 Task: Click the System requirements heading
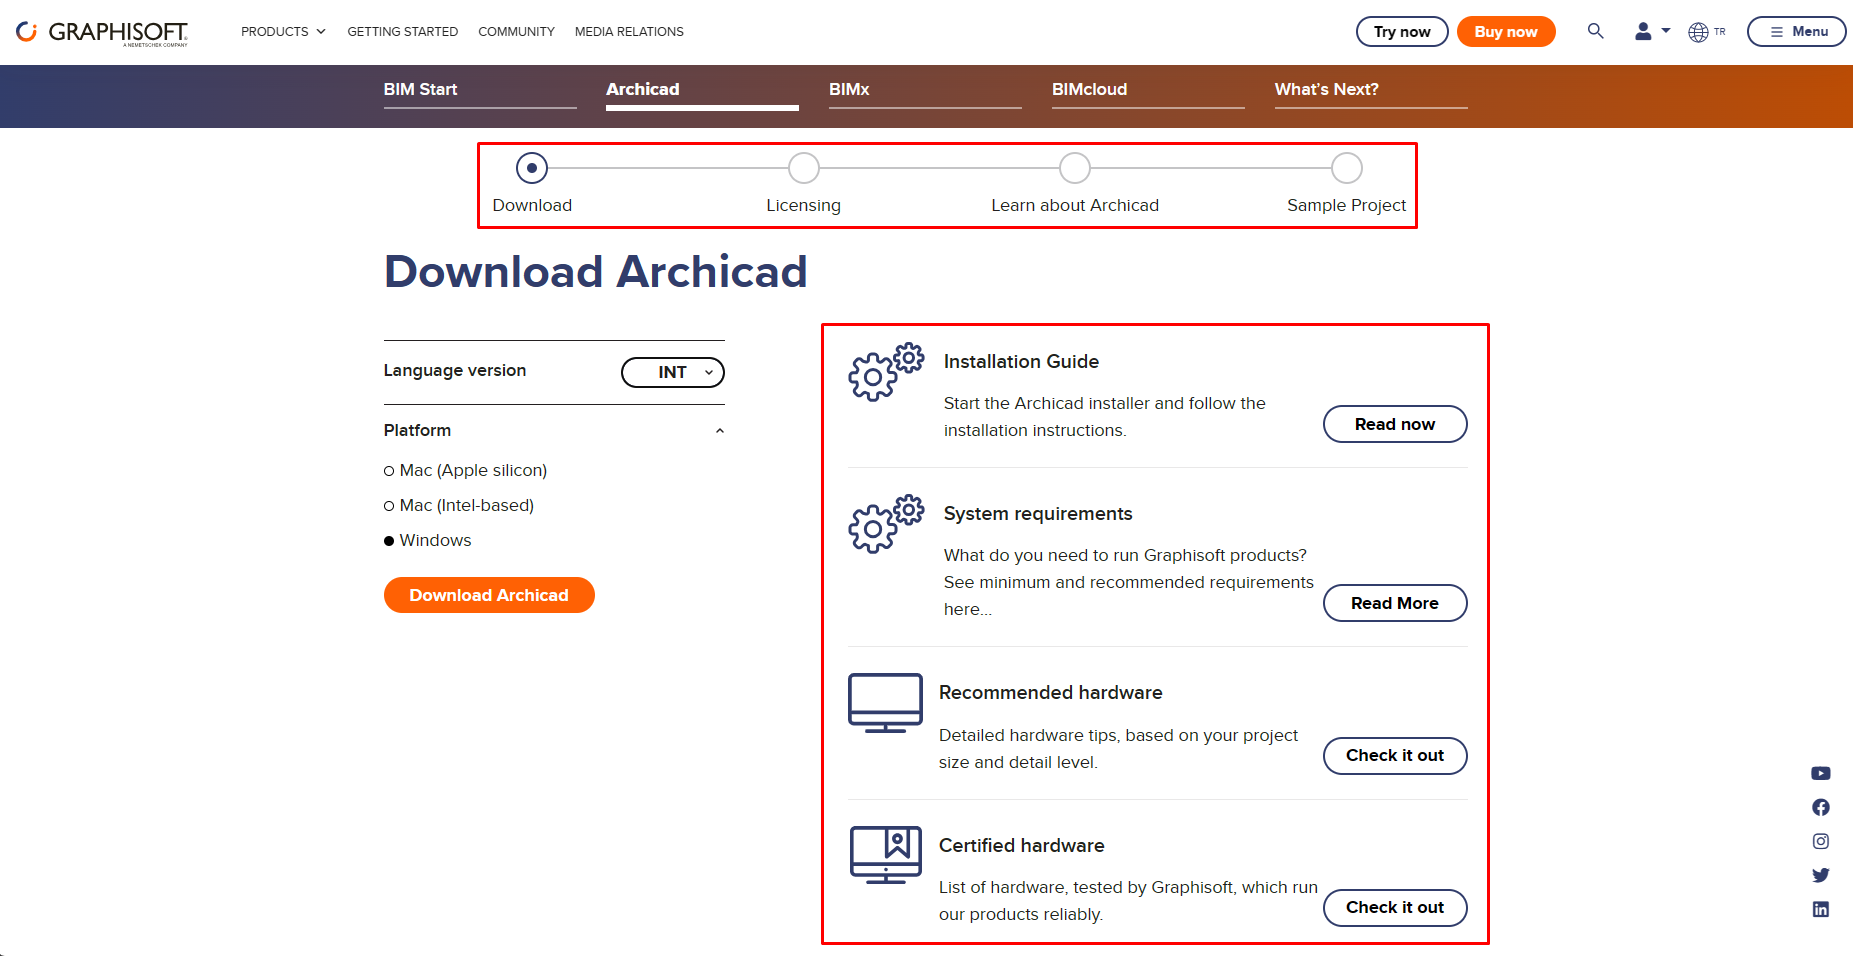tap(1038, 514)
